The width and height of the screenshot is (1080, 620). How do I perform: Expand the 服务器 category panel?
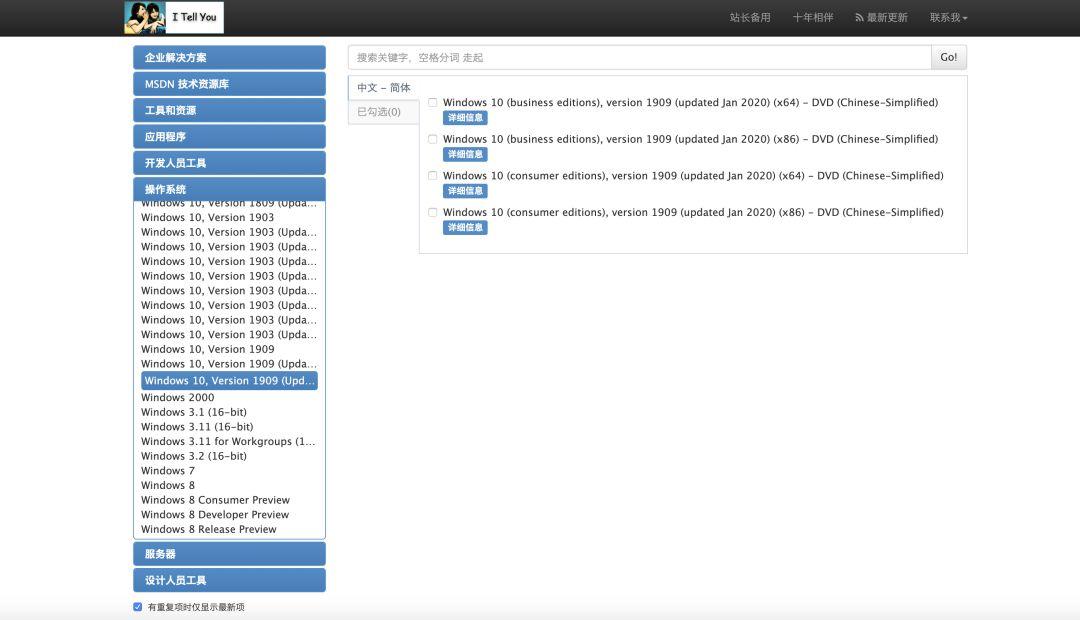pos(229,554)
